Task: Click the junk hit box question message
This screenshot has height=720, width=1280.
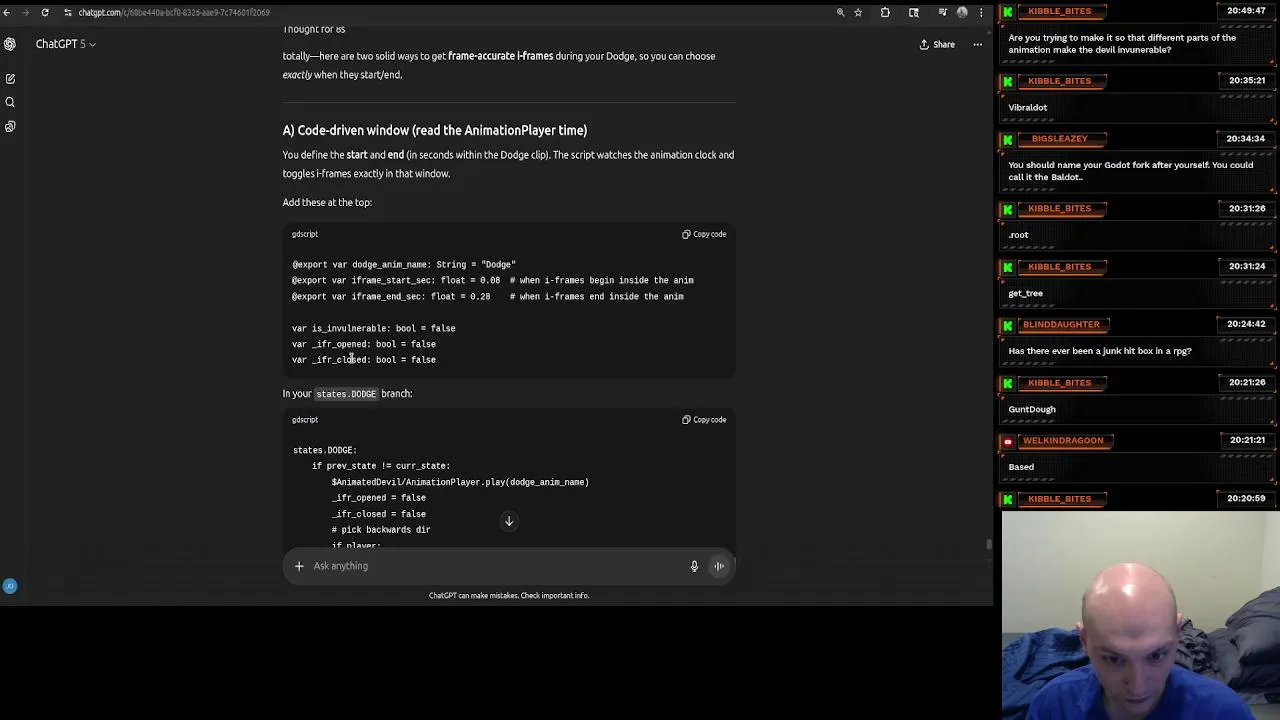Action: (x=1100, y=351)
